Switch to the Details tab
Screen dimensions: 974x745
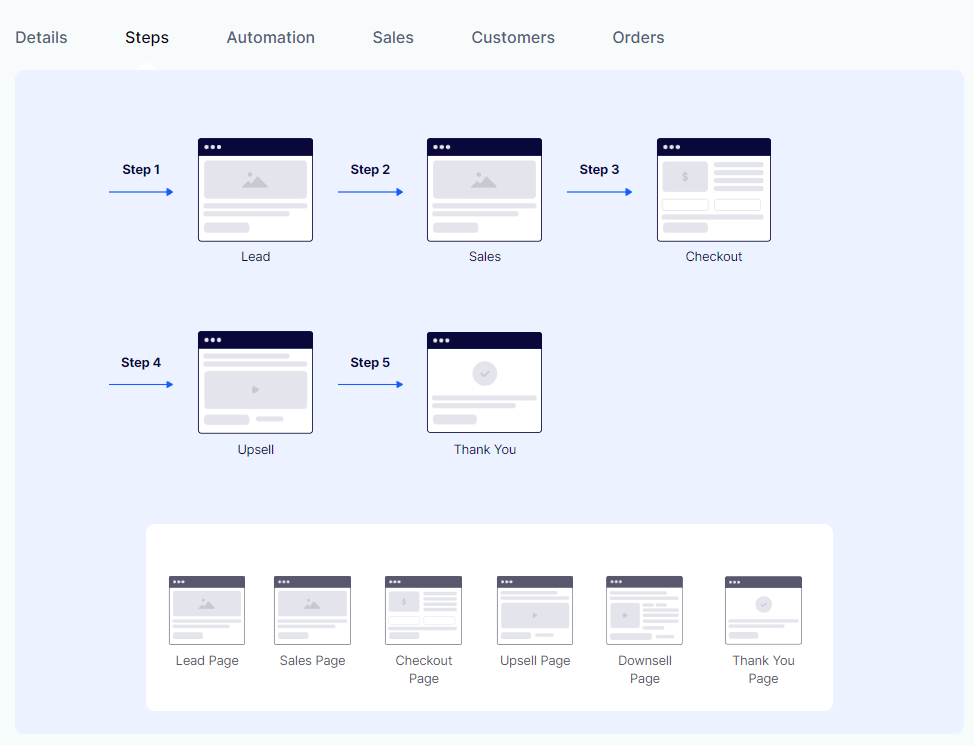point(41,37)
